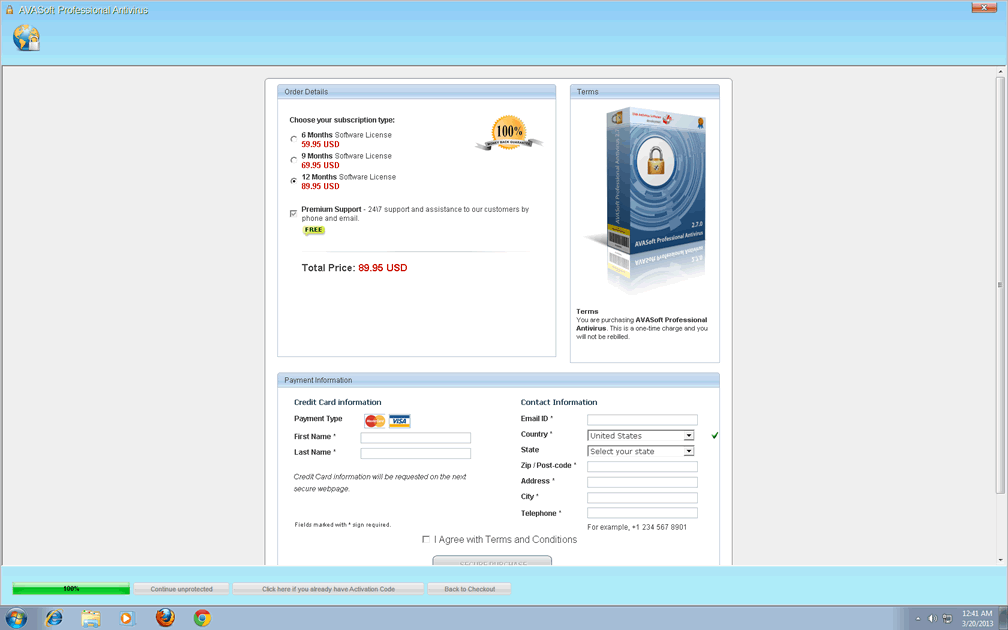Launch Firefox from the taskbar
1008x630 pixels.
(x=165, y=618)
